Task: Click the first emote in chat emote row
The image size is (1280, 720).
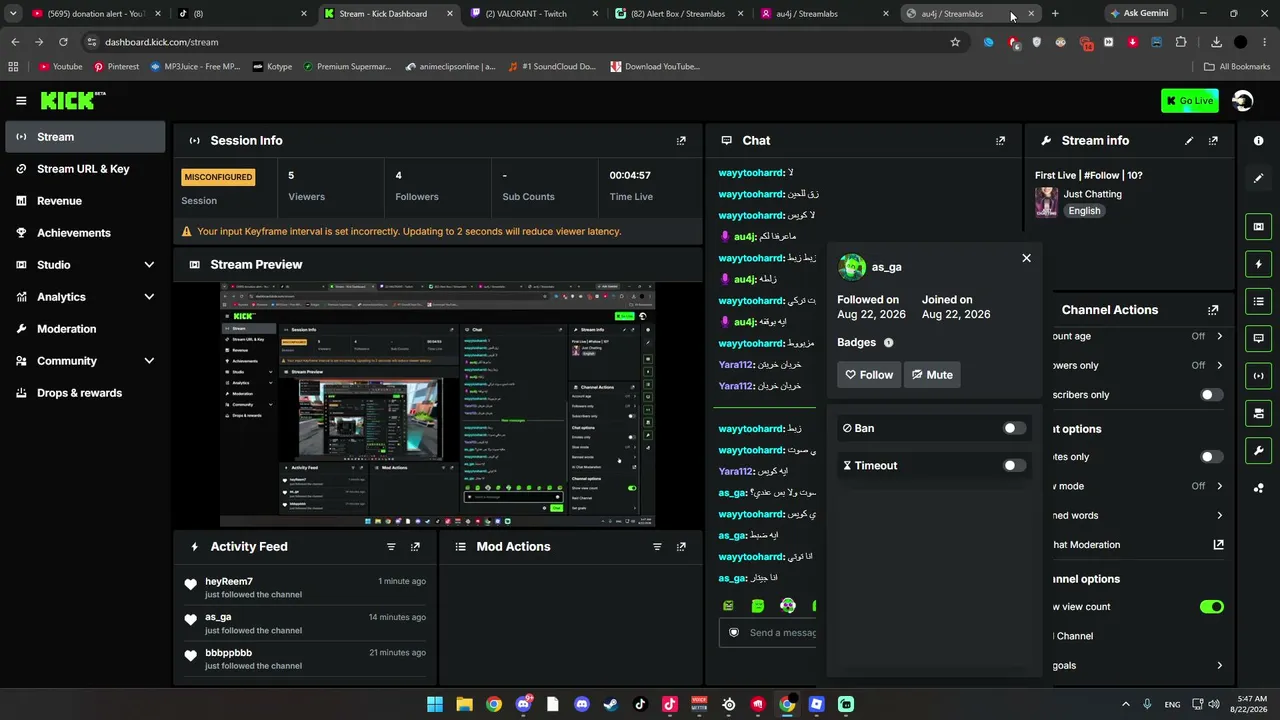Action: [x=728, y=606]
